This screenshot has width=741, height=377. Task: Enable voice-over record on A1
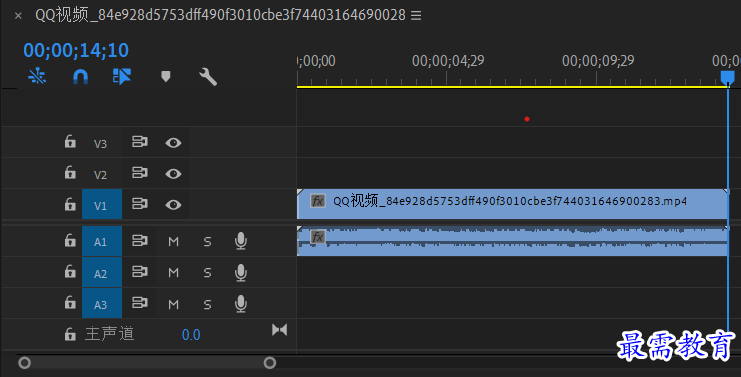(x=241, y=241)
